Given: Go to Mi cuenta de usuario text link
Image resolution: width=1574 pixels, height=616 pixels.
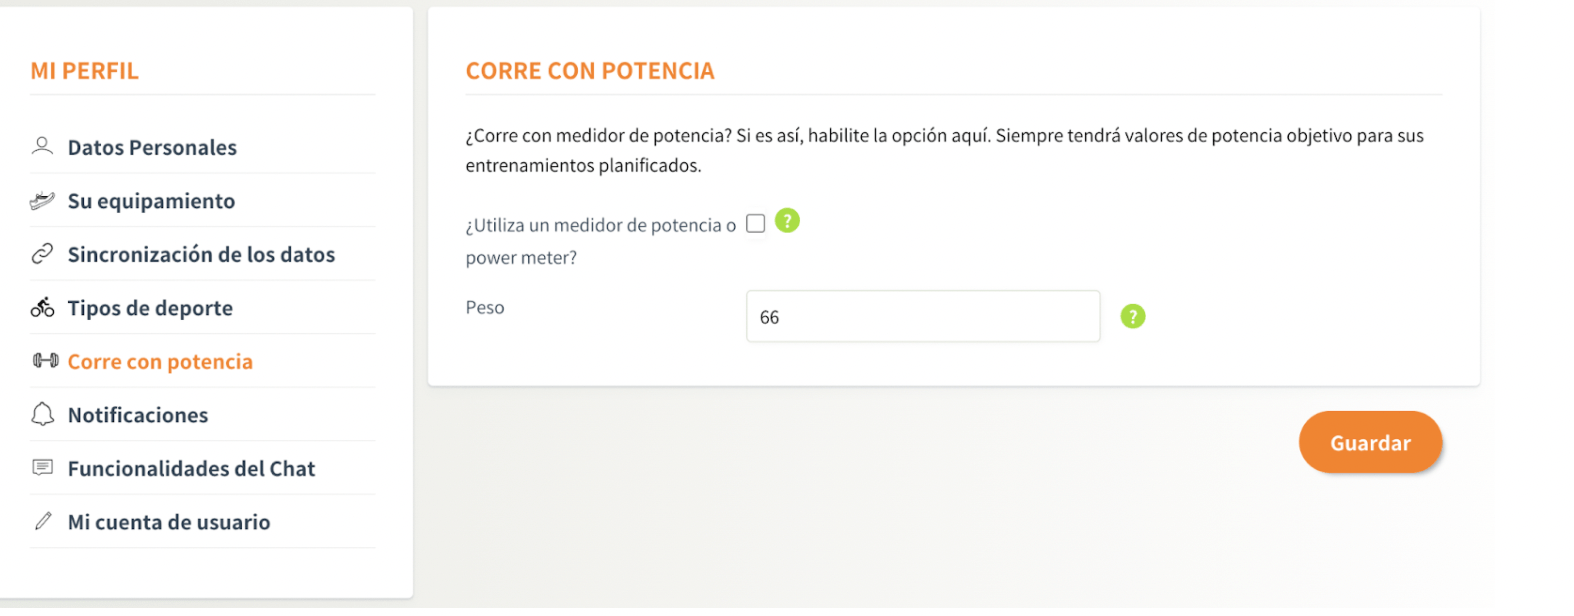Looking at the screenshot, I should [x=169, y=522].
